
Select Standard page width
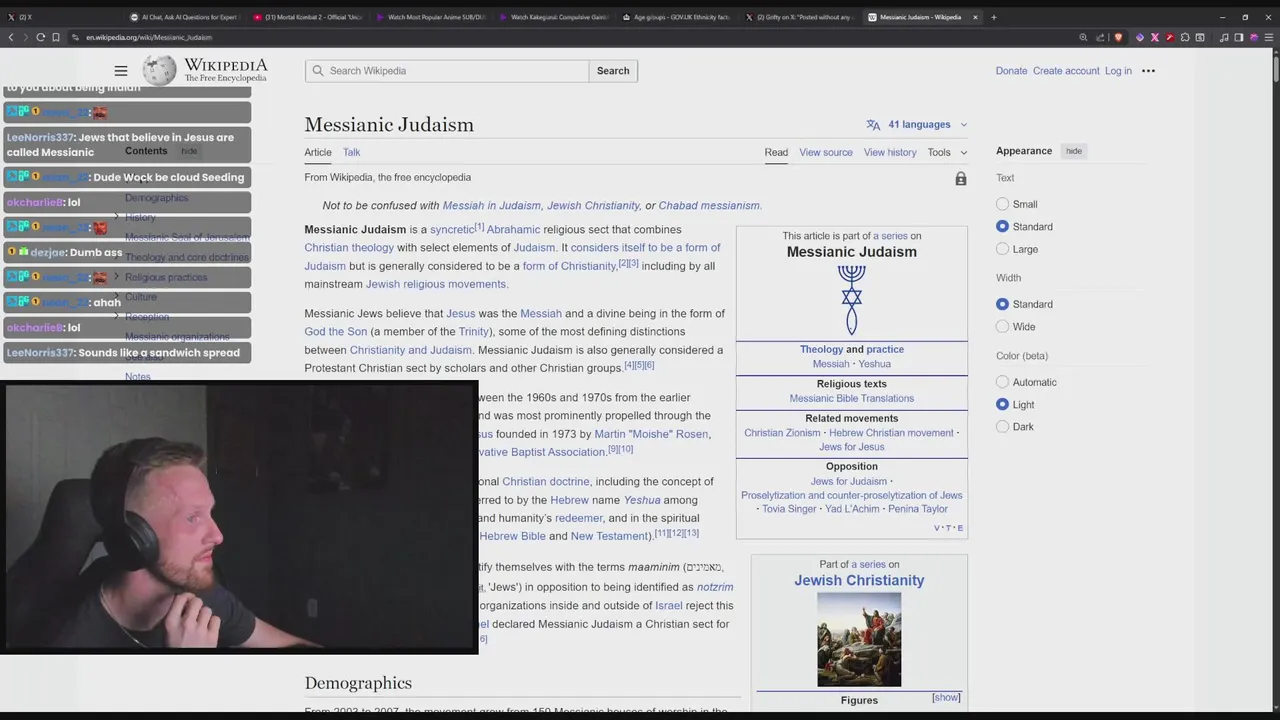(1002, 304)
